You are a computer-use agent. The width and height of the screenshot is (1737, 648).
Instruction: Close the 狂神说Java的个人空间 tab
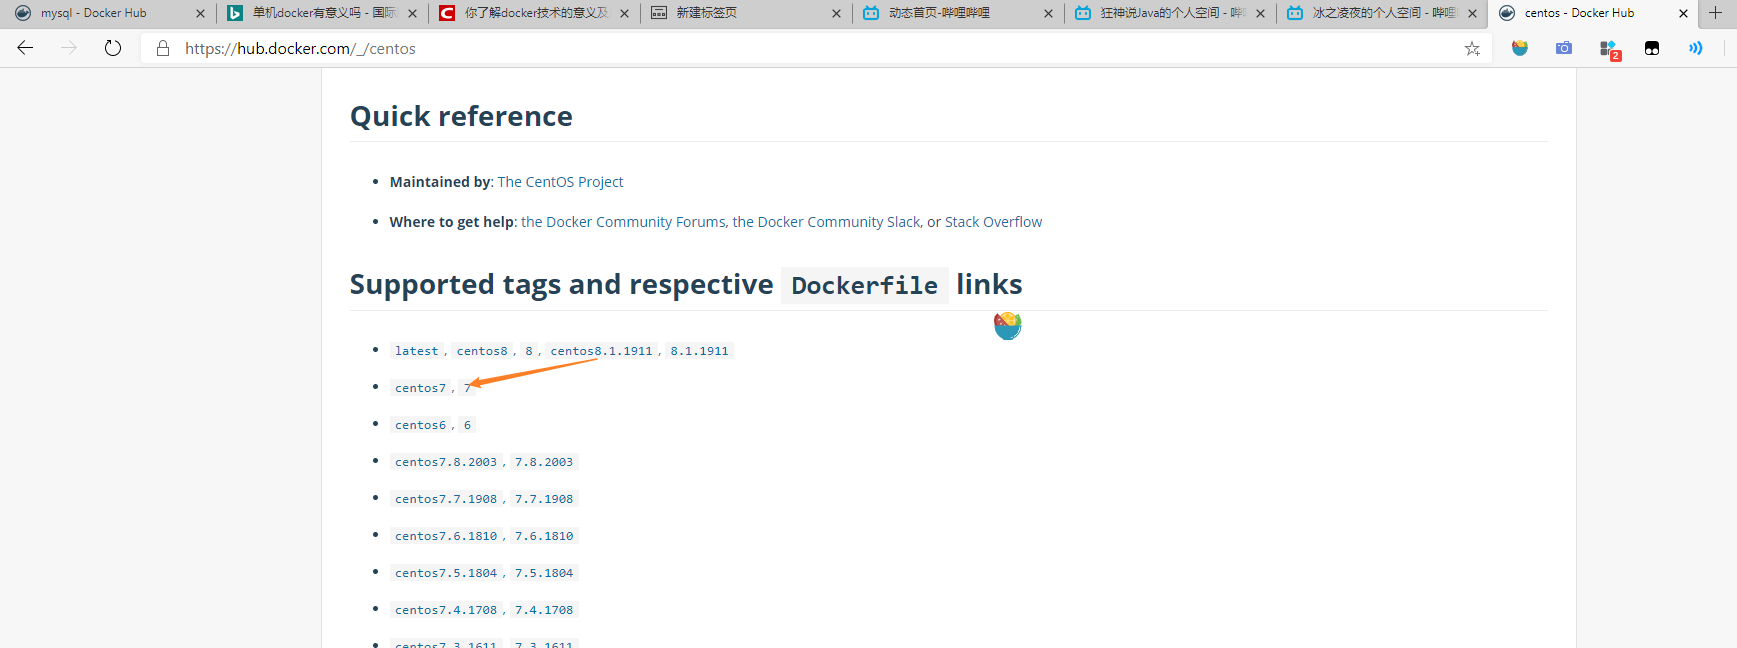click(1260, 13)
